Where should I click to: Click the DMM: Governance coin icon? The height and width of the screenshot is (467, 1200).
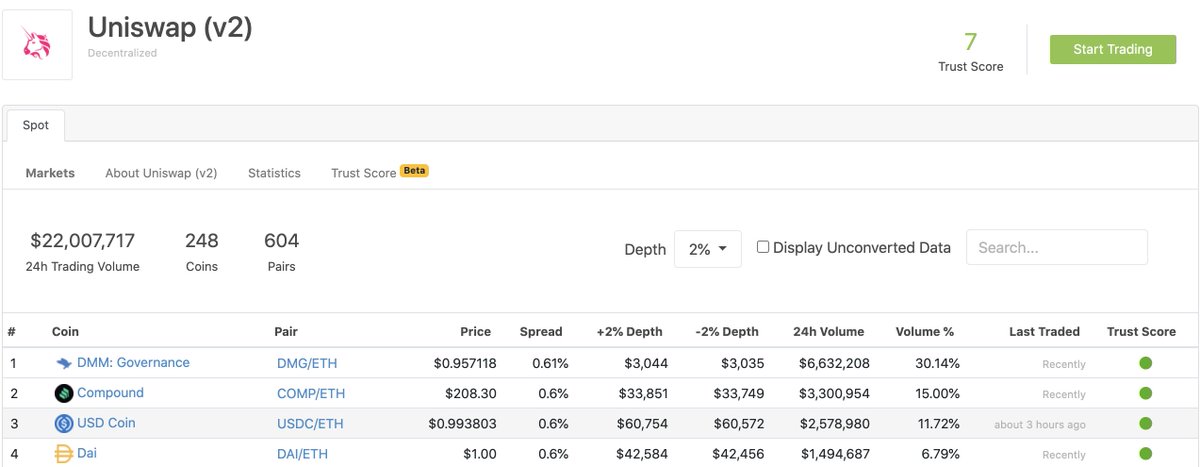coord(64,363)
